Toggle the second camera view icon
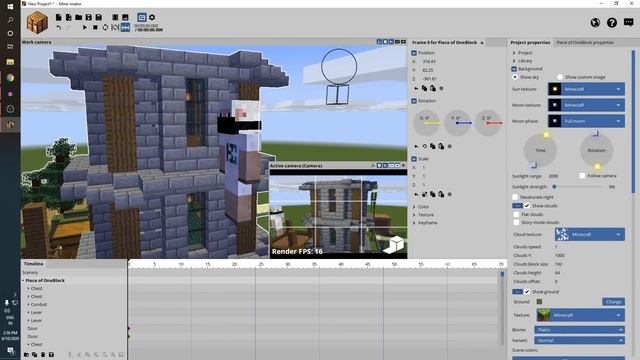 [x=142, y=17]
